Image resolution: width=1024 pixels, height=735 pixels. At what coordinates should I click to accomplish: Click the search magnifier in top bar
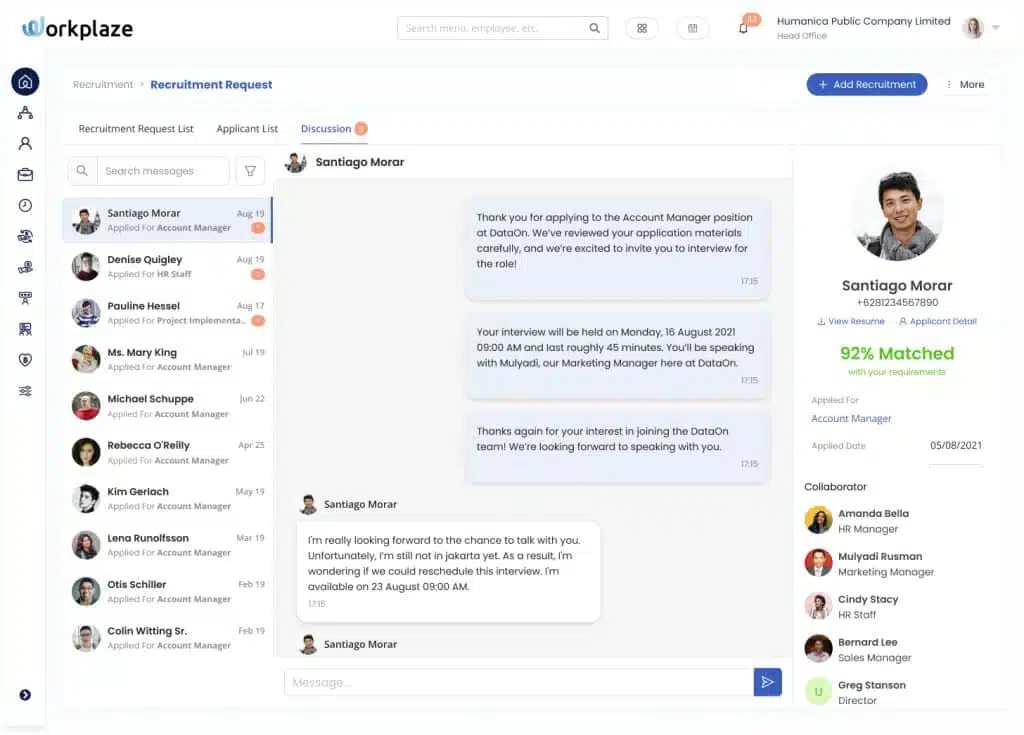pyautogui.click(x=594, y=28)
